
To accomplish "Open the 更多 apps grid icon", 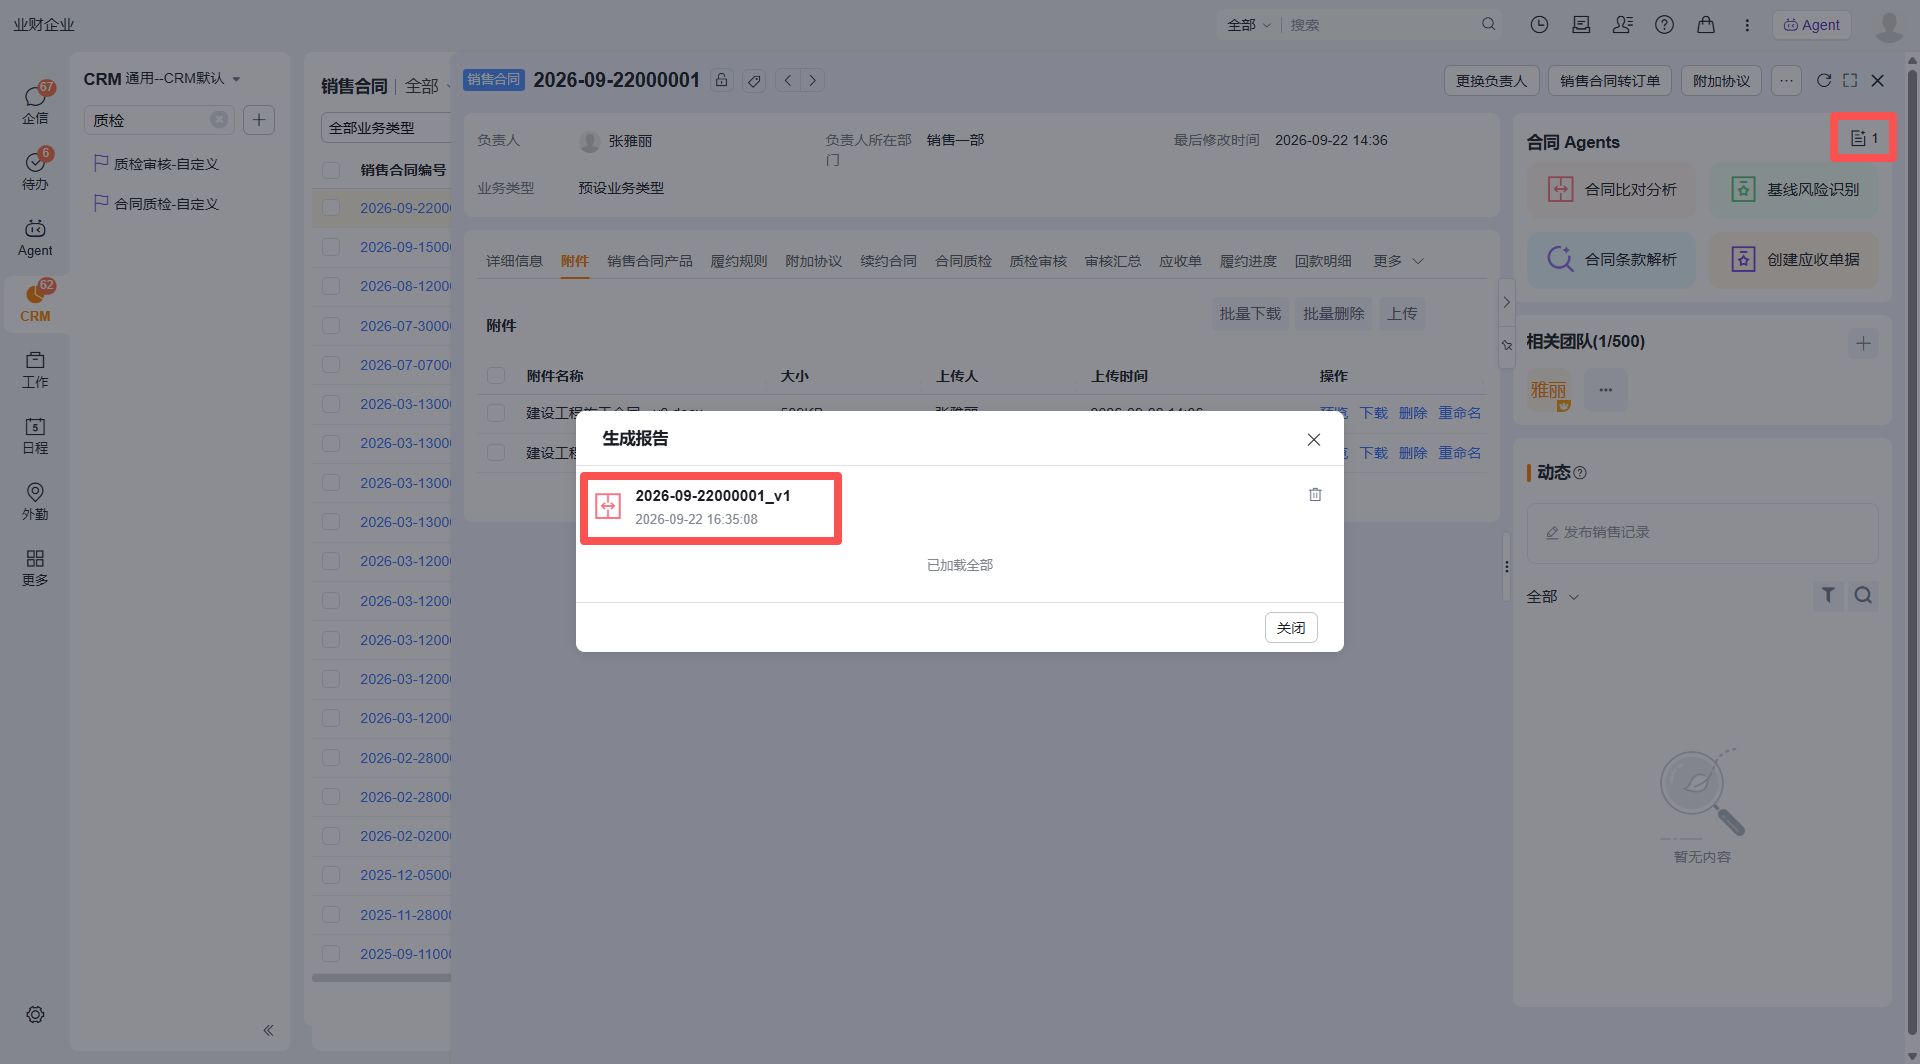I will (x=35, y=567).
